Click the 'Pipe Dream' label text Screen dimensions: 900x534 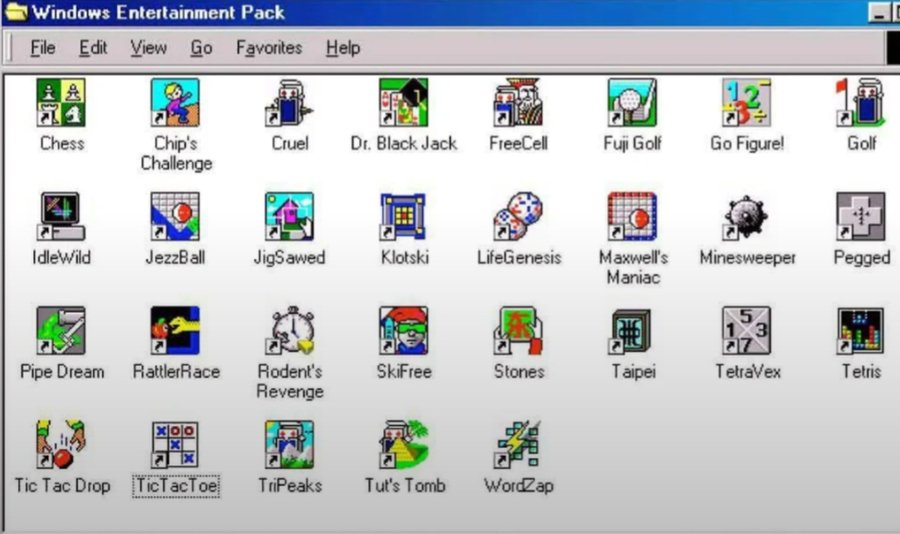click(62, 372)
